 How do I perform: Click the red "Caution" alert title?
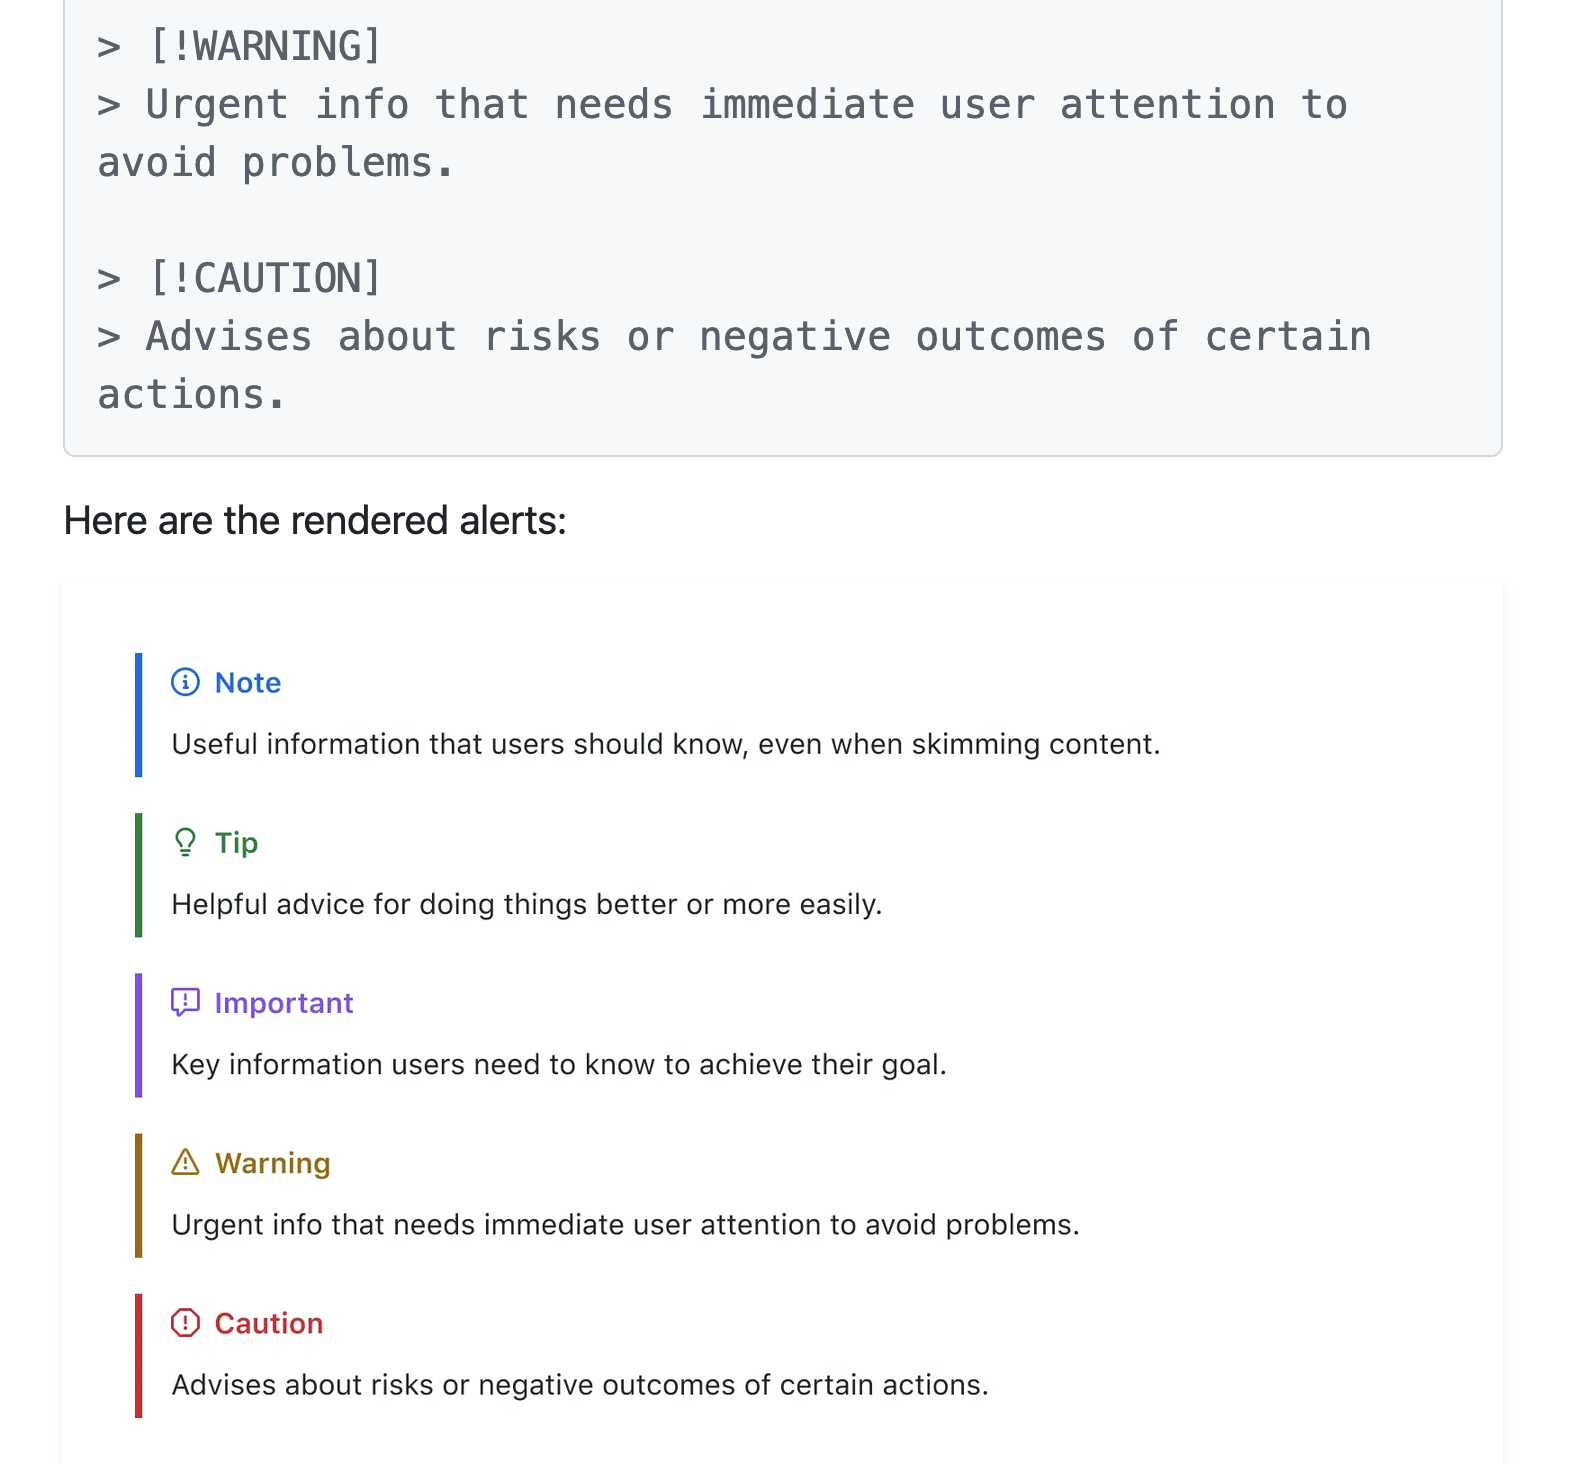point(269,1323)
